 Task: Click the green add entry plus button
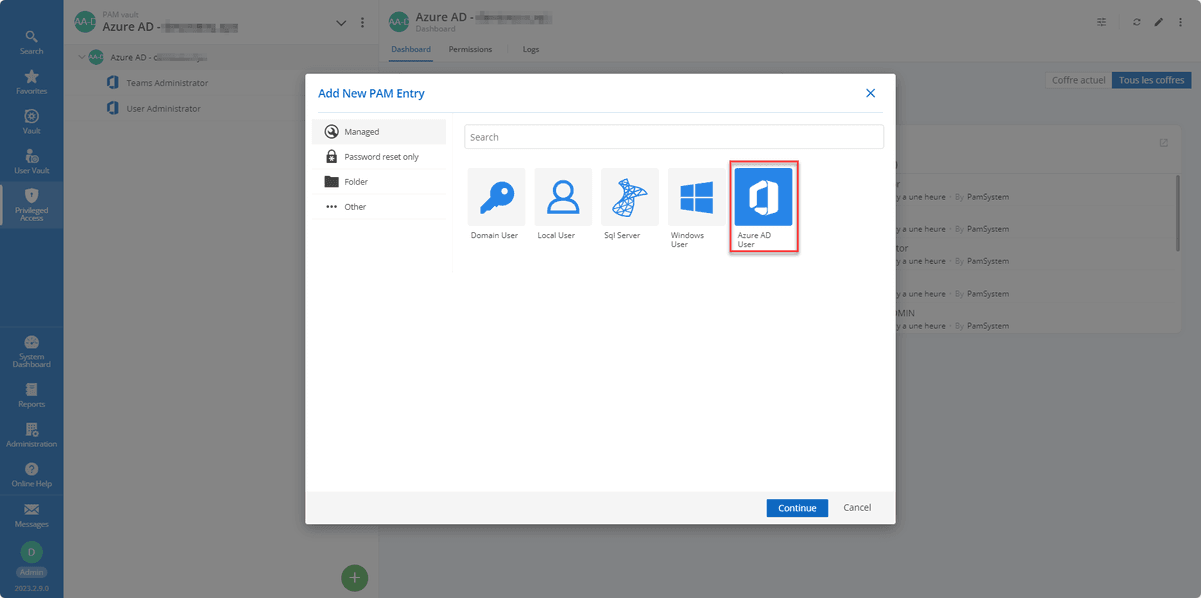tap(355, 577)
